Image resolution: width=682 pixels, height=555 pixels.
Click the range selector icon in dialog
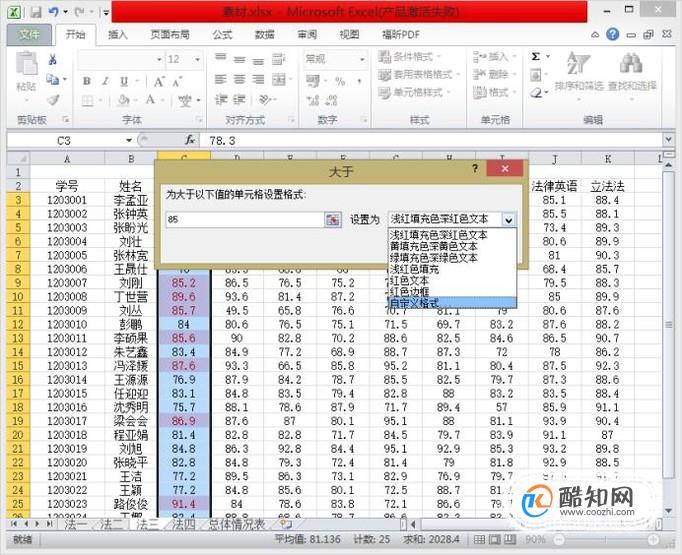333,220
